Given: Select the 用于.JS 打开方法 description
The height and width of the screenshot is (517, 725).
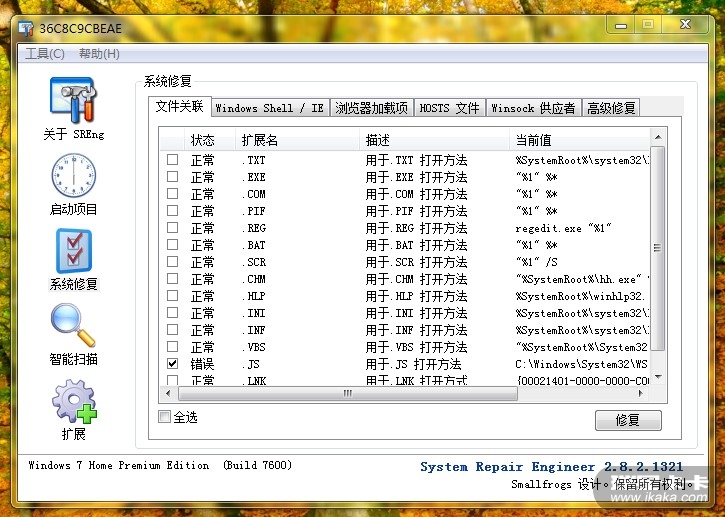Looking at the screenshot, I should click(x=413, y=364).
